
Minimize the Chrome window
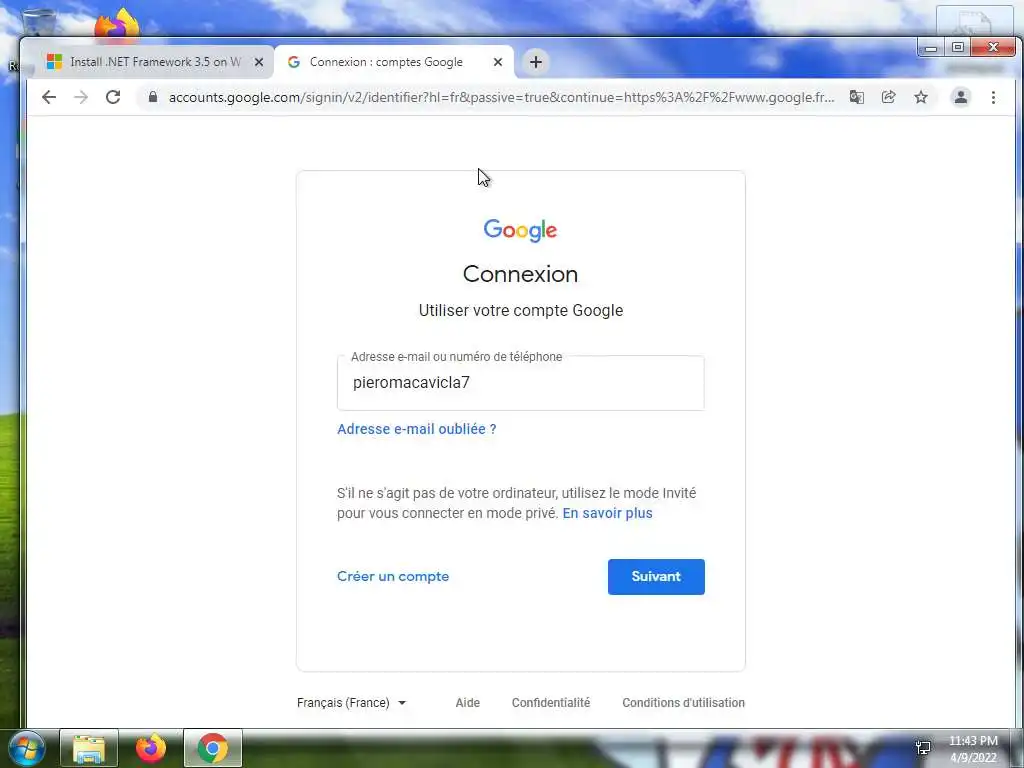pos(931,48)
